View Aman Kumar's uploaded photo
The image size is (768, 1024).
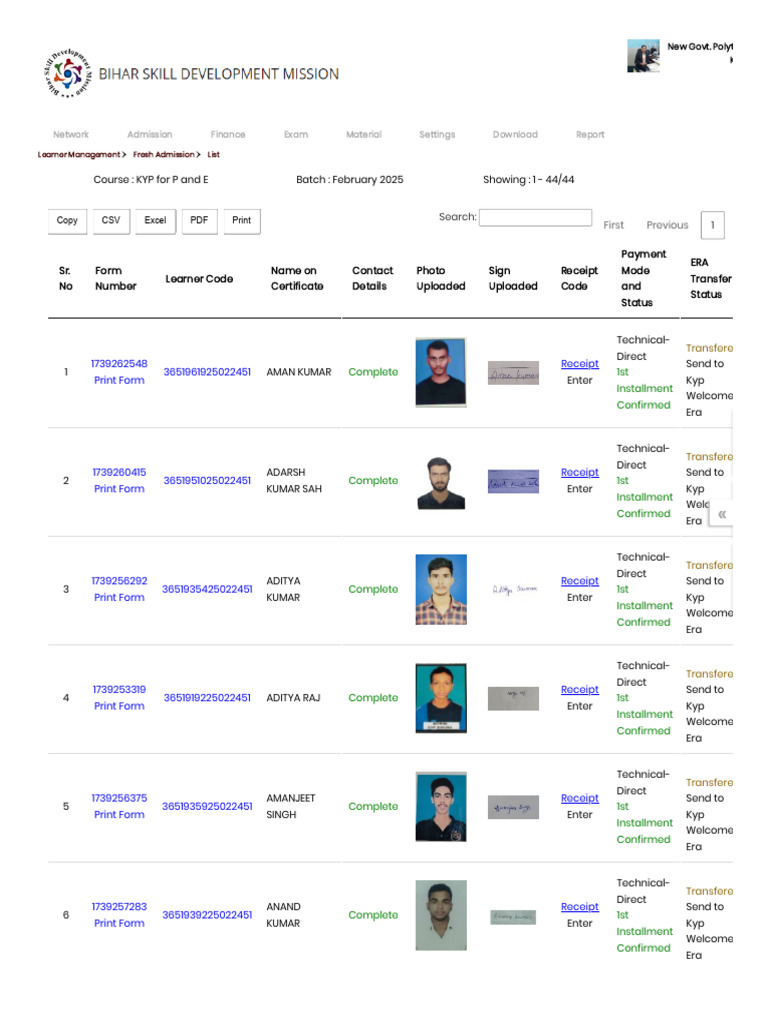[440, 372]
